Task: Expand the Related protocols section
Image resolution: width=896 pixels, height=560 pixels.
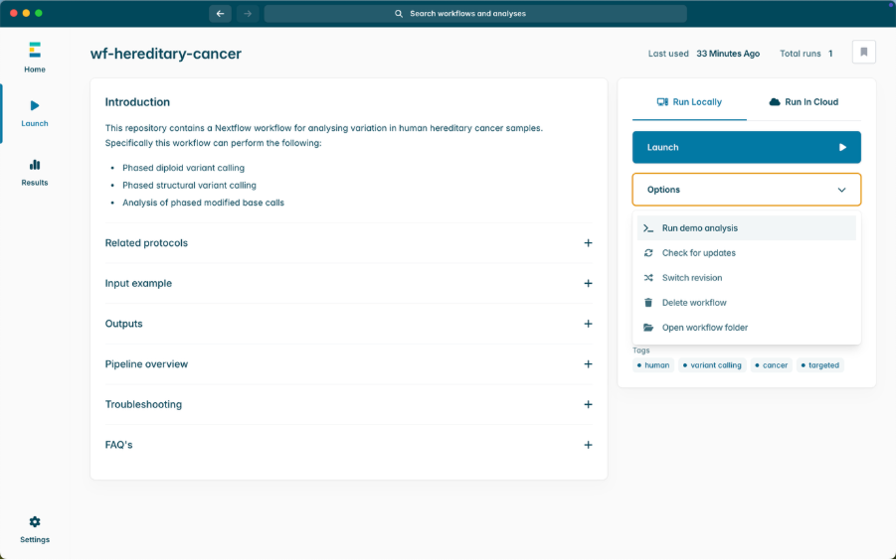Action: 349,243
